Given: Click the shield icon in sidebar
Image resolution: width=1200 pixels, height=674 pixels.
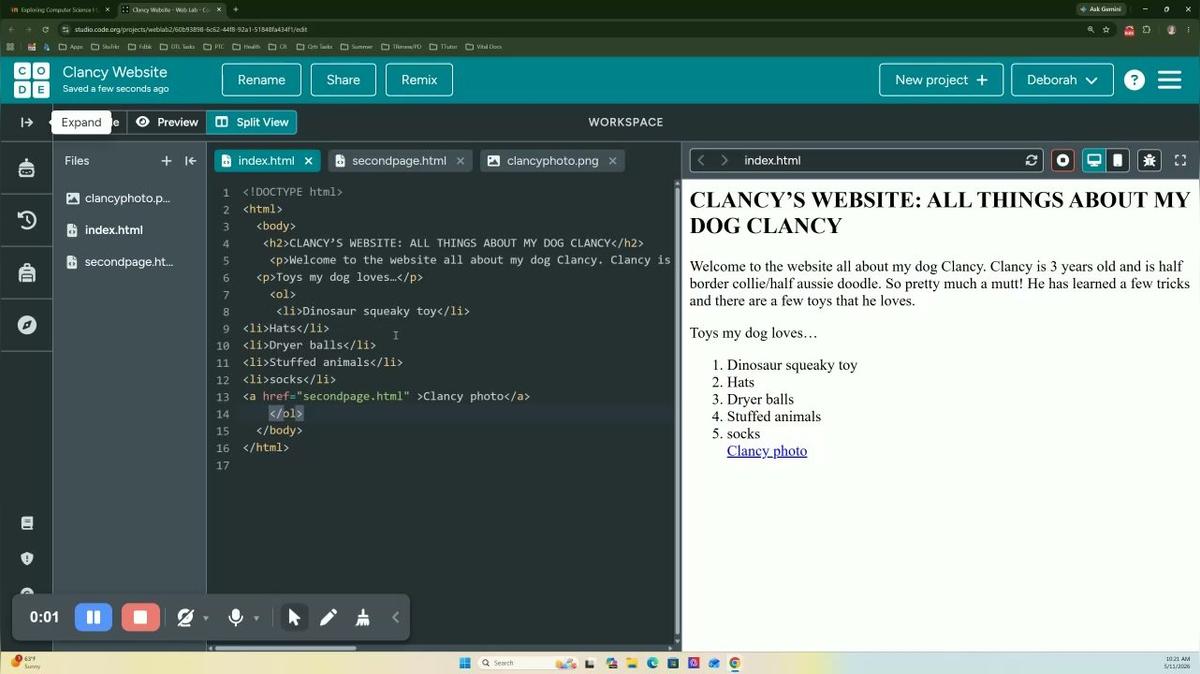Looking at the screenshot, I should pyautogui.click(x=27, y=558).
